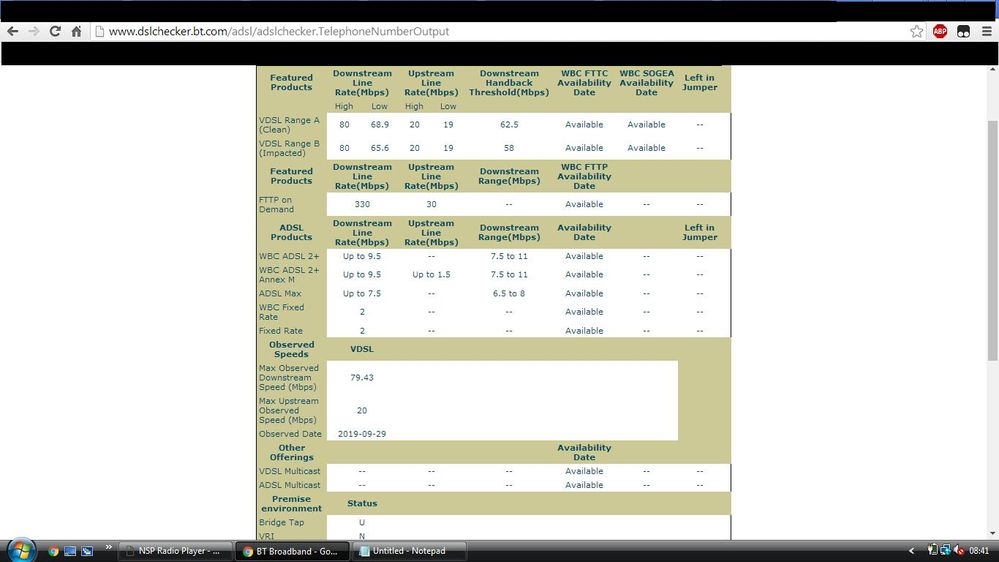Viewport: 999px width, 562px height.
Task: Bookmark this page with the star icon
Action: click(x=916, y=31)
